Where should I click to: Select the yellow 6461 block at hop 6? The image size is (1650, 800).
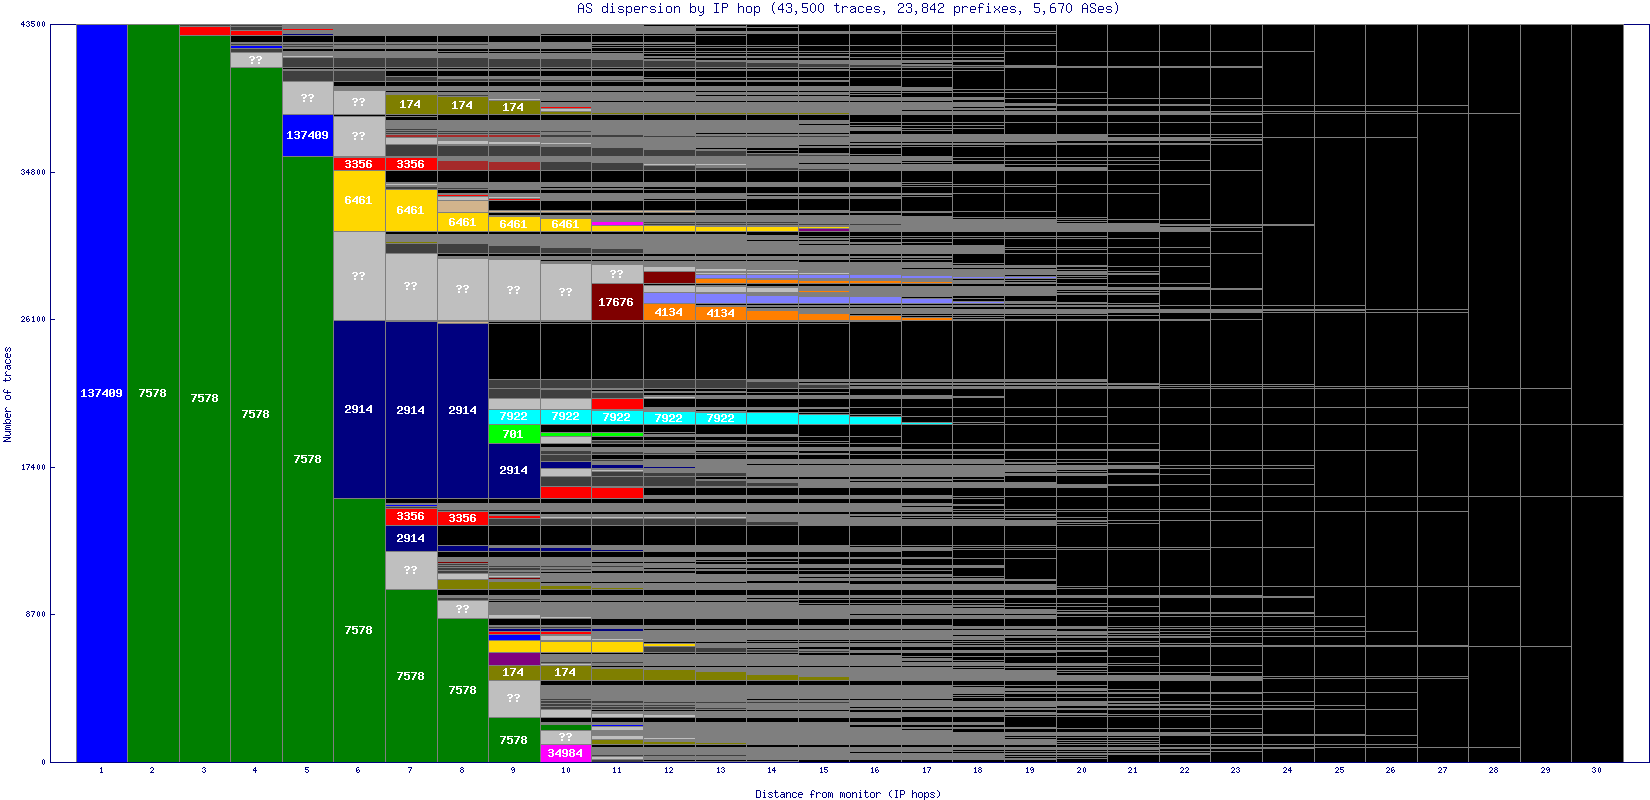pos(359,201)
